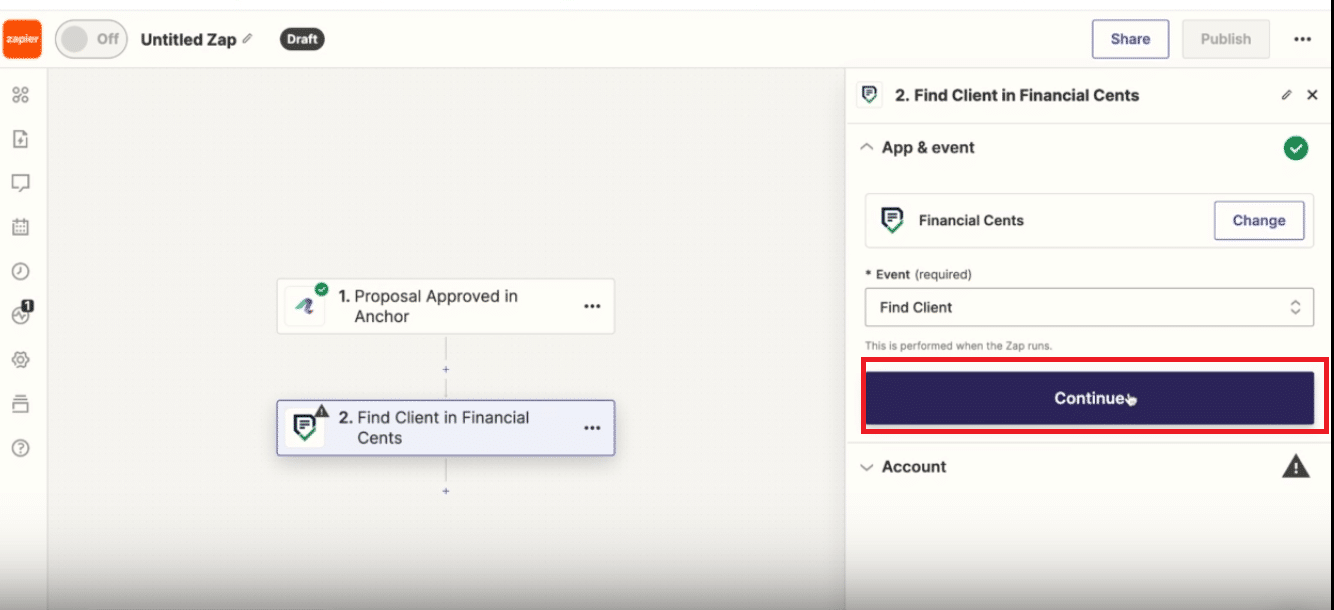Click the Financial Cents logo in app row
Image resolution: width=1334 pixels, height=610 pixels.
892,220
